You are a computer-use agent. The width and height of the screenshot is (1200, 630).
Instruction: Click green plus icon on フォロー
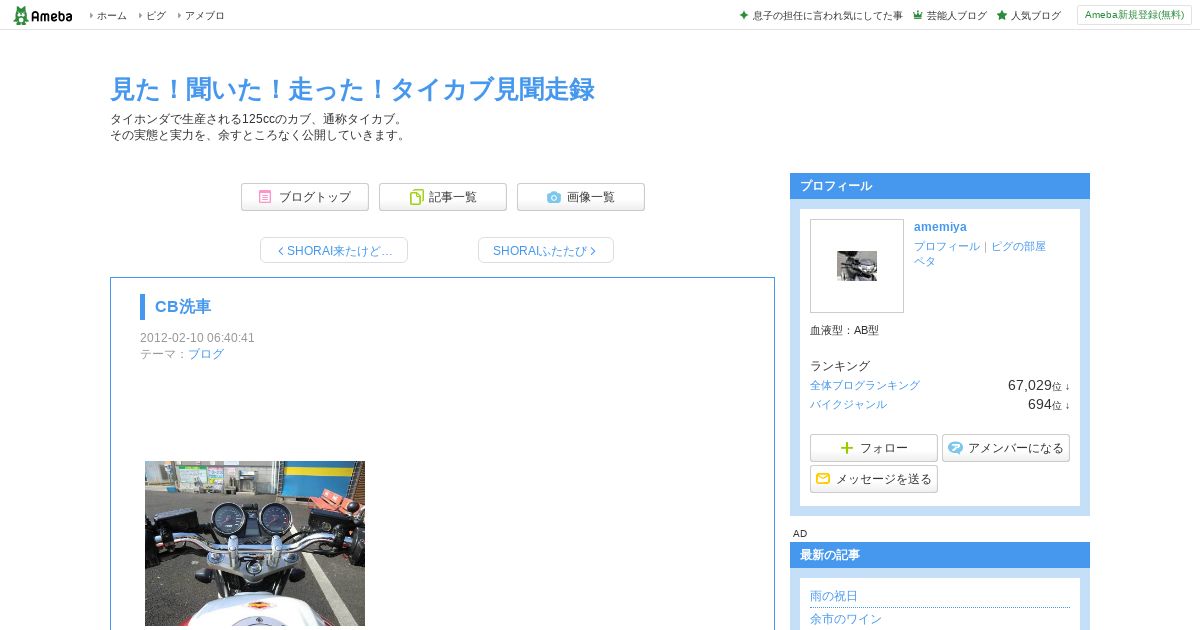(847, 448)
